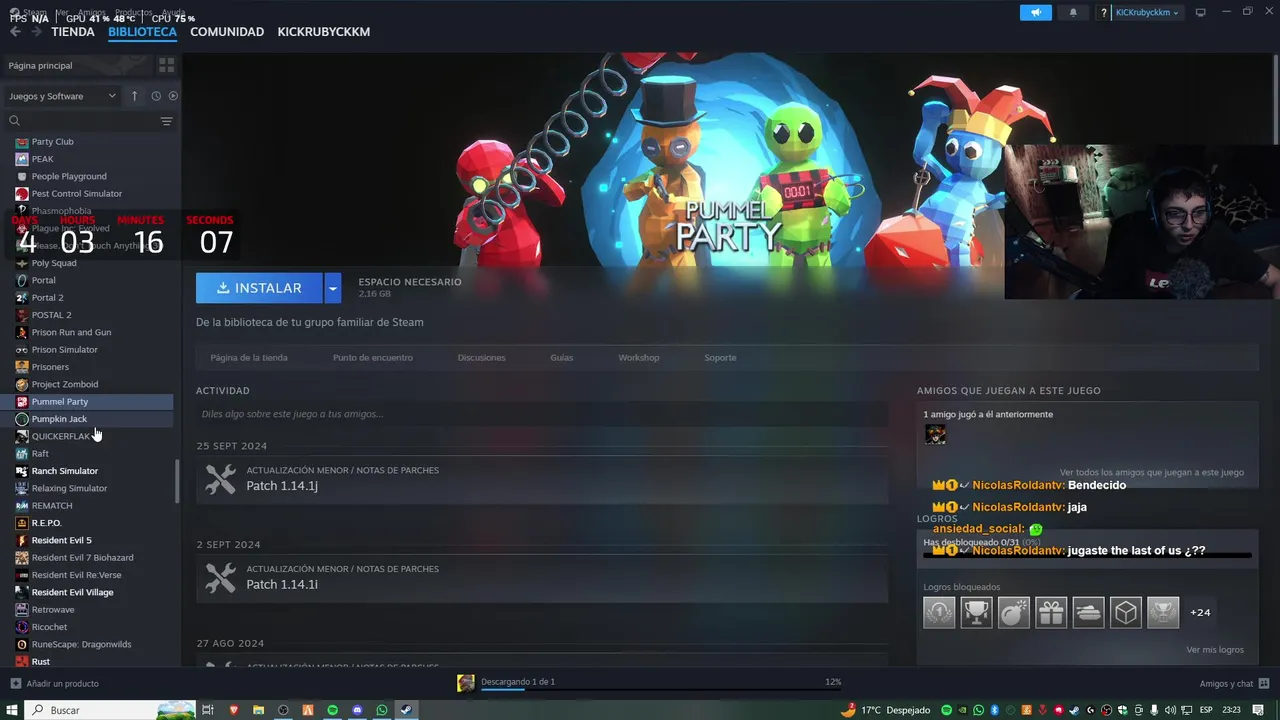
Task: Open the Workshop tab
Action: 639,357
